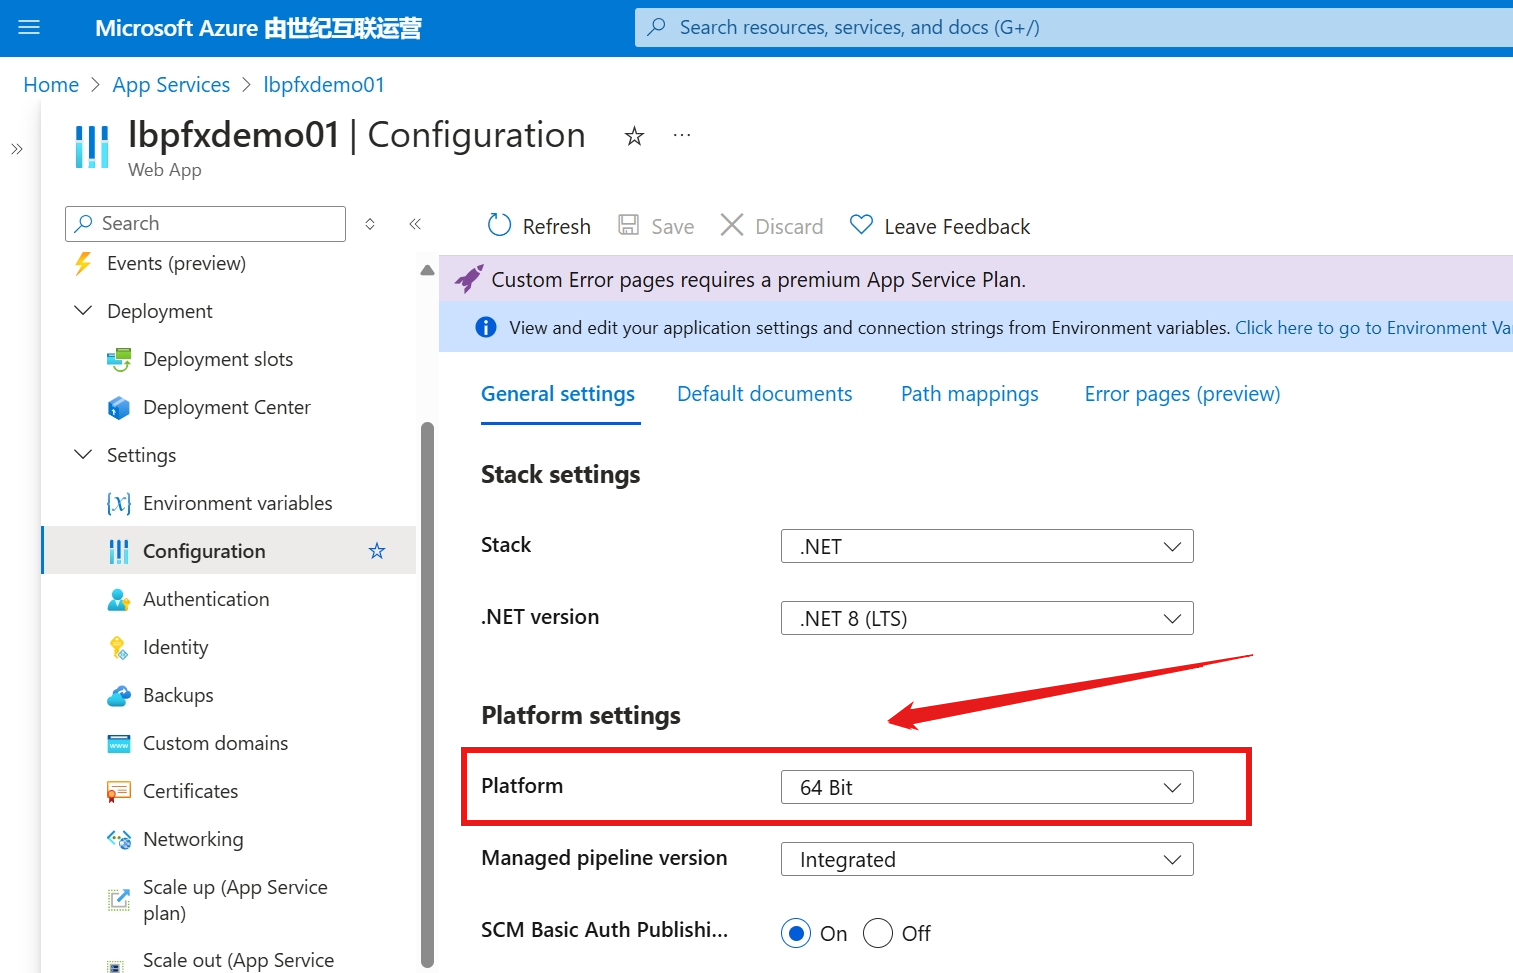
Task: Open Deployment Center from sidebar
Action: [x=226, y=407]
